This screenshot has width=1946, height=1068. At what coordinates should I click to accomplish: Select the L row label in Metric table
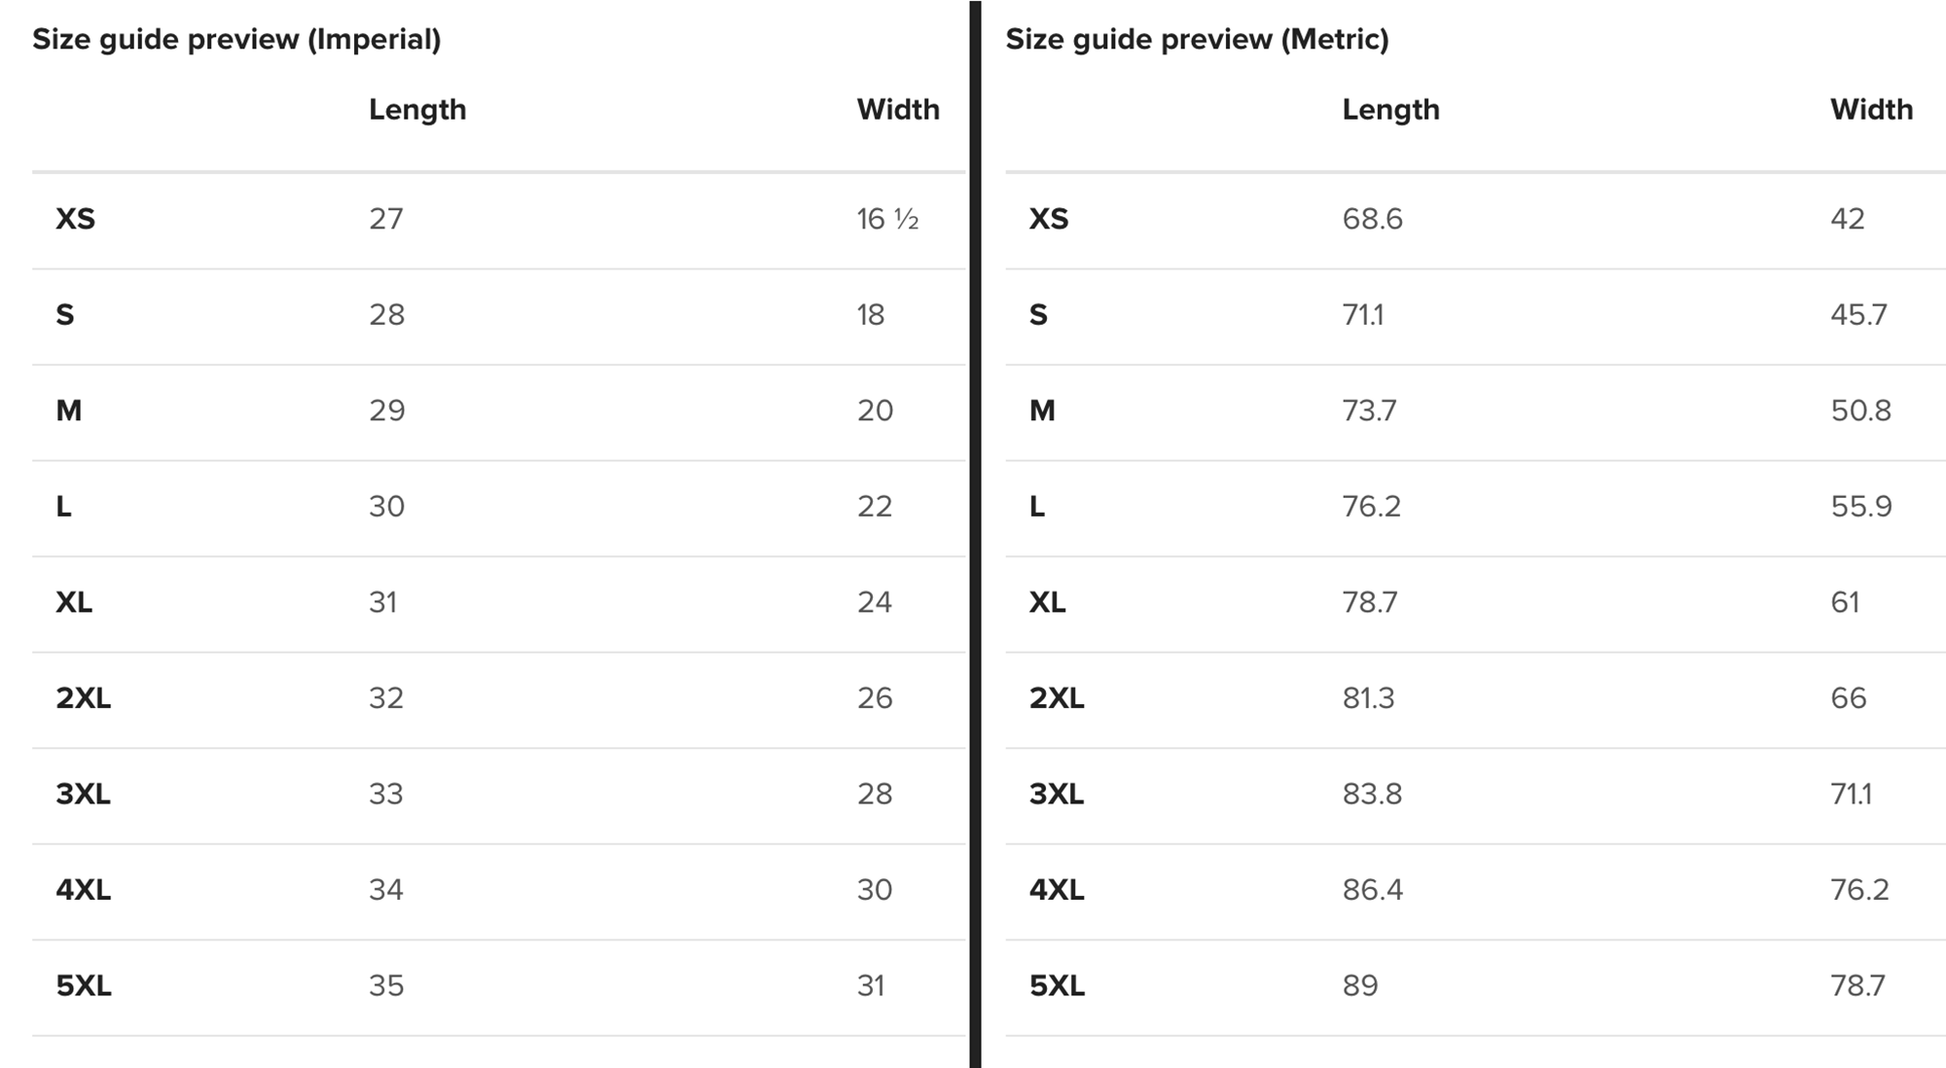(x=1037, y=507)
